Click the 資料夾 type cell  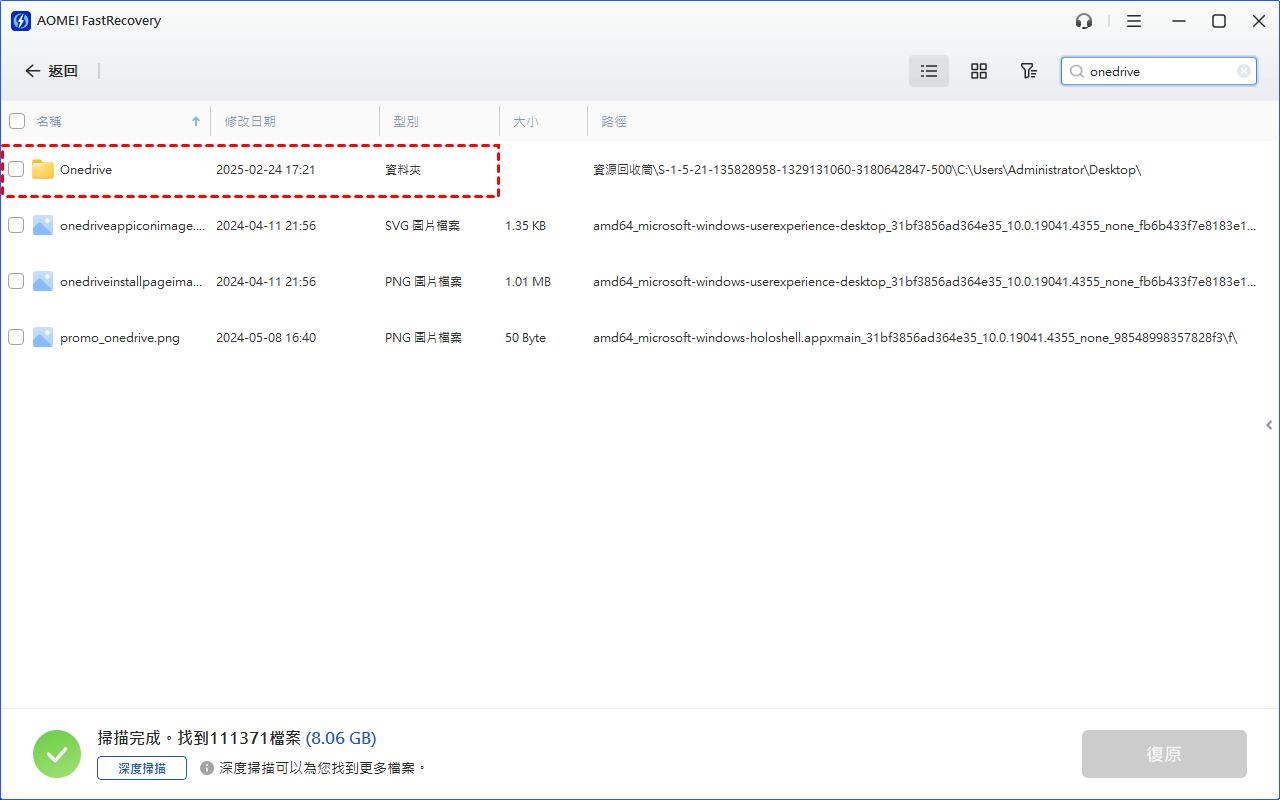click(403, 170)
